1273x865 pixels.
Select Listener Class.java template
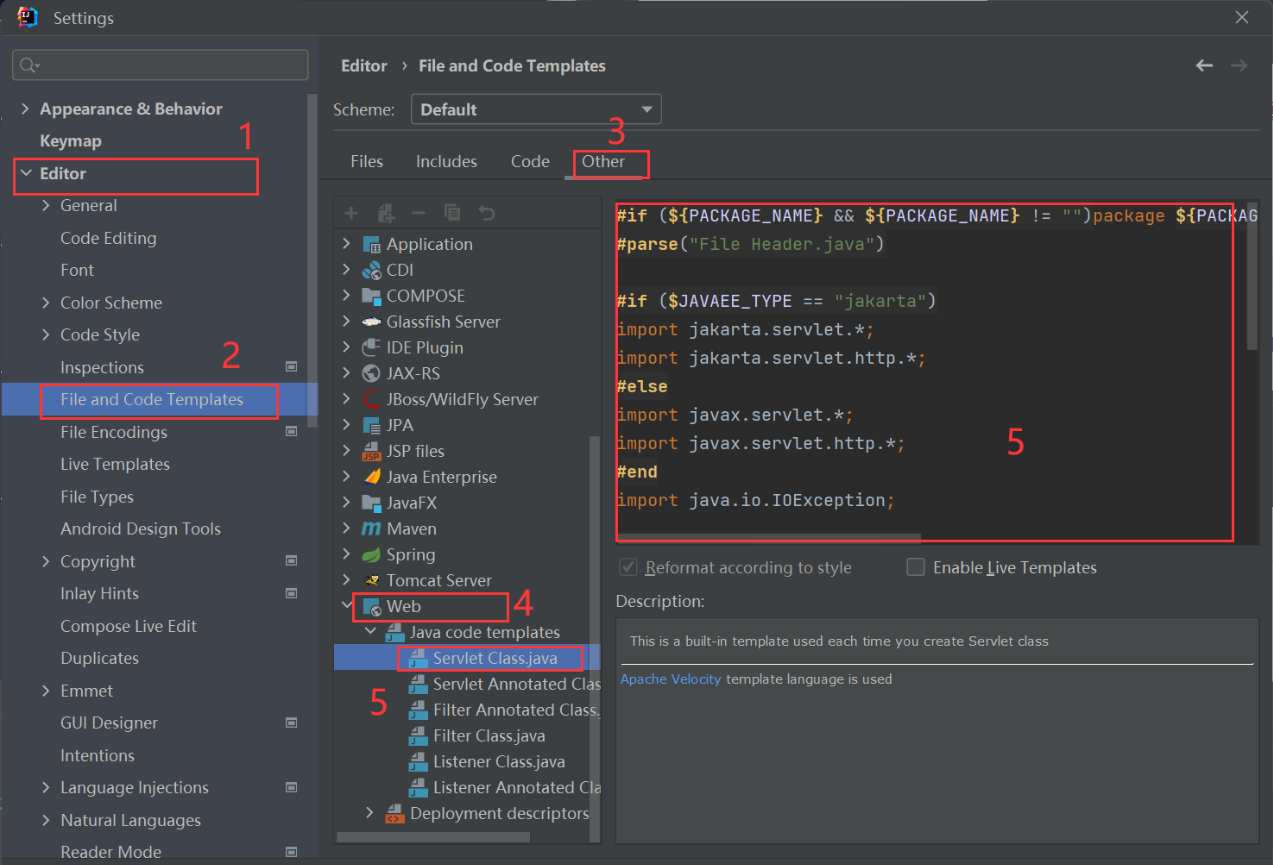tap(499, 762)
